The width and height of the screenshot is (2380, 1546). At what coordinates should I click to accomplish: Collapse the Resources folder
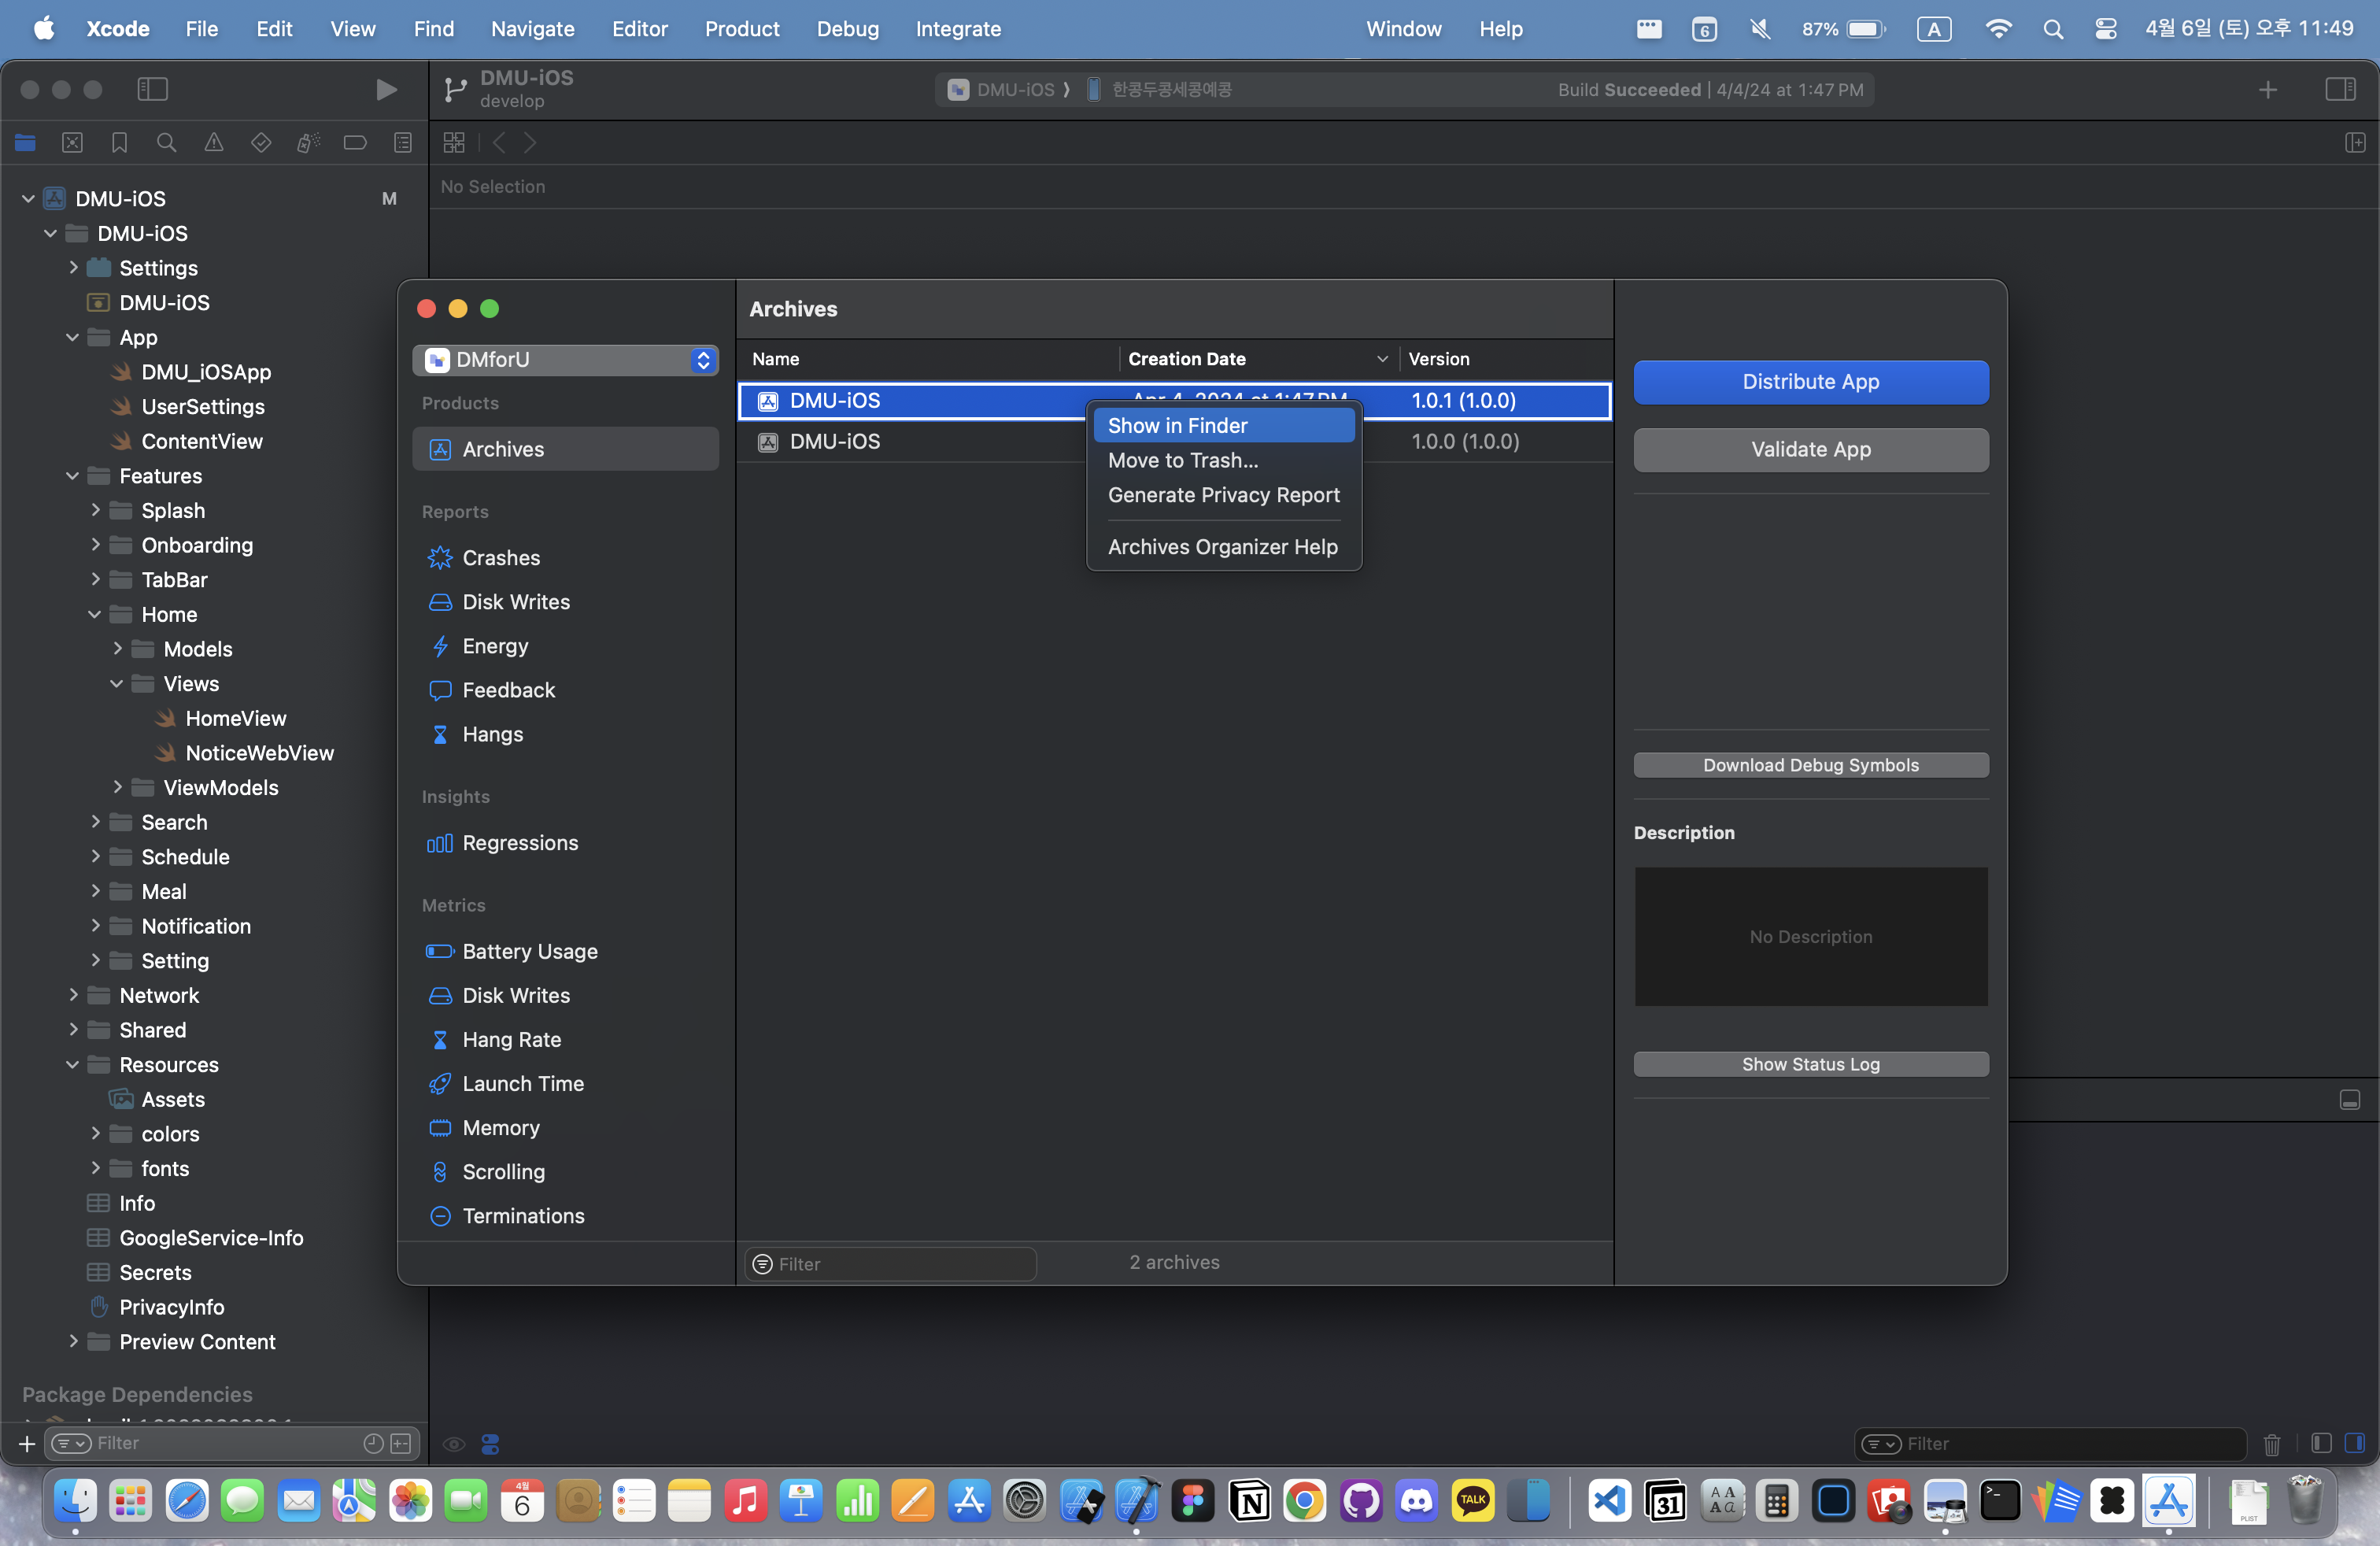pos(72,1065)
